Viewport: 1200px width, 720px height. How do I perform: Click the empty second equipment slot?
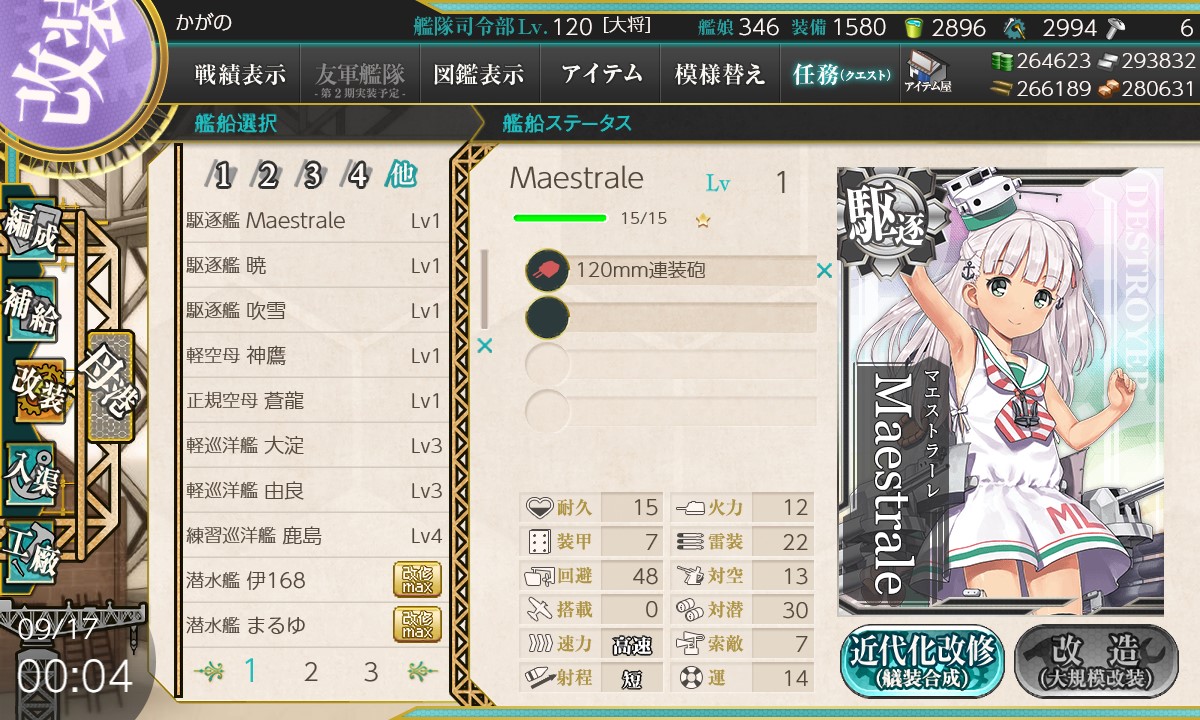670,316
